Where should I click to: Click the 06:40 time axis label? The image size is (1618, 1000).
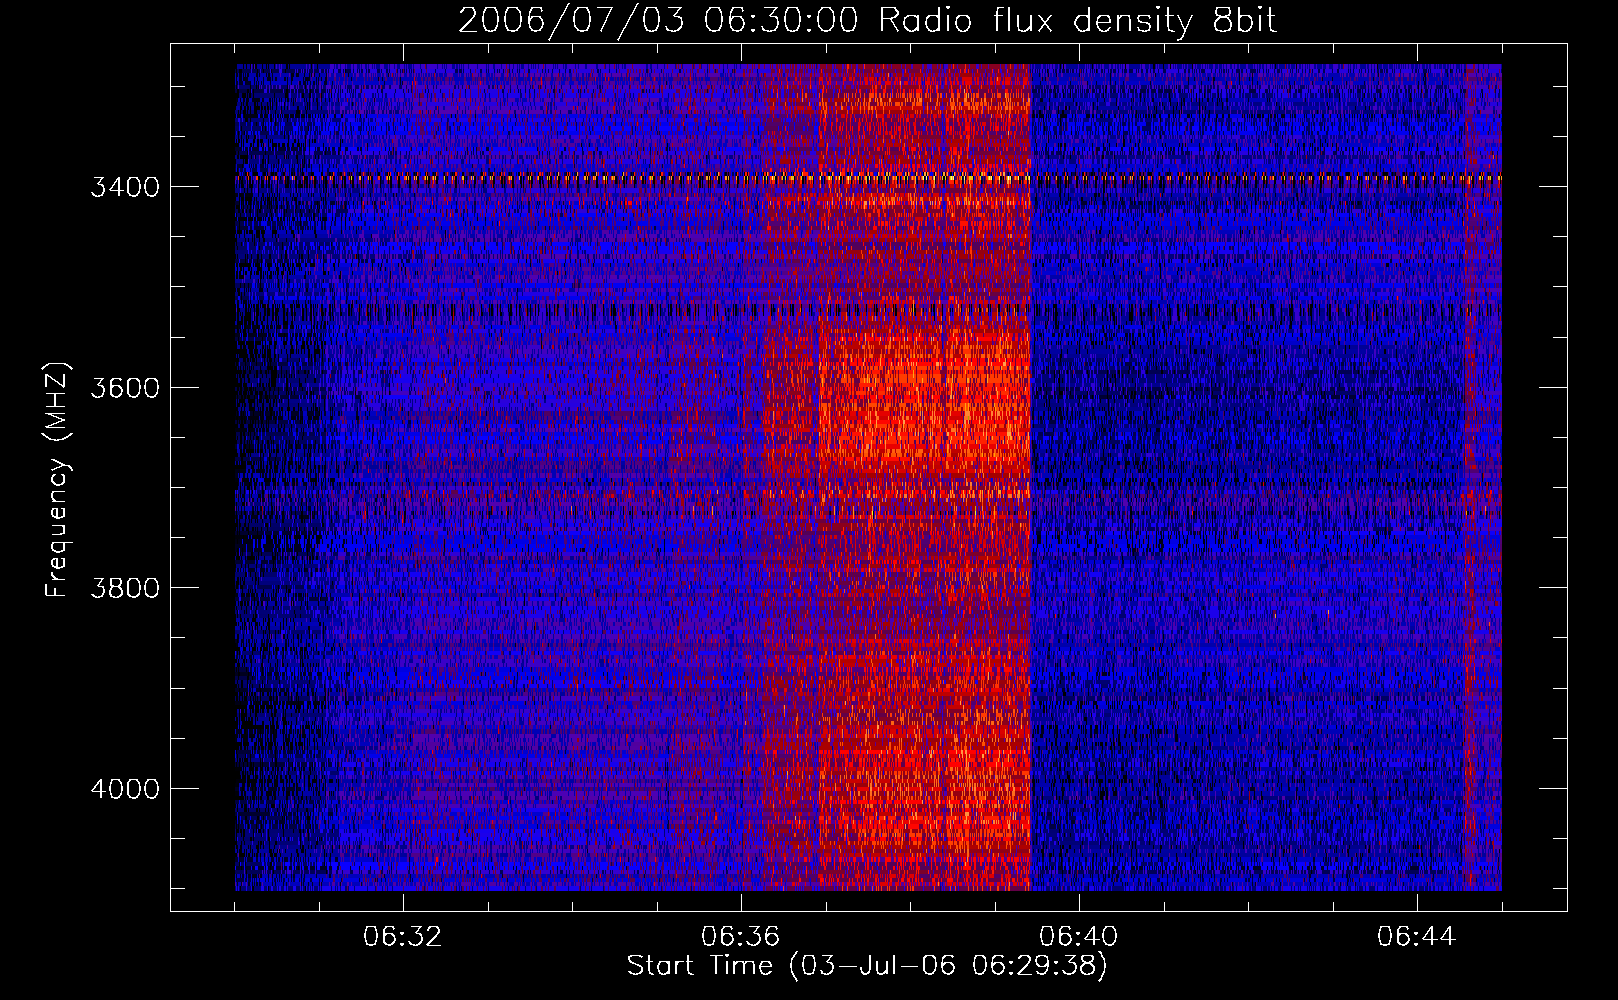point(1079,937)
